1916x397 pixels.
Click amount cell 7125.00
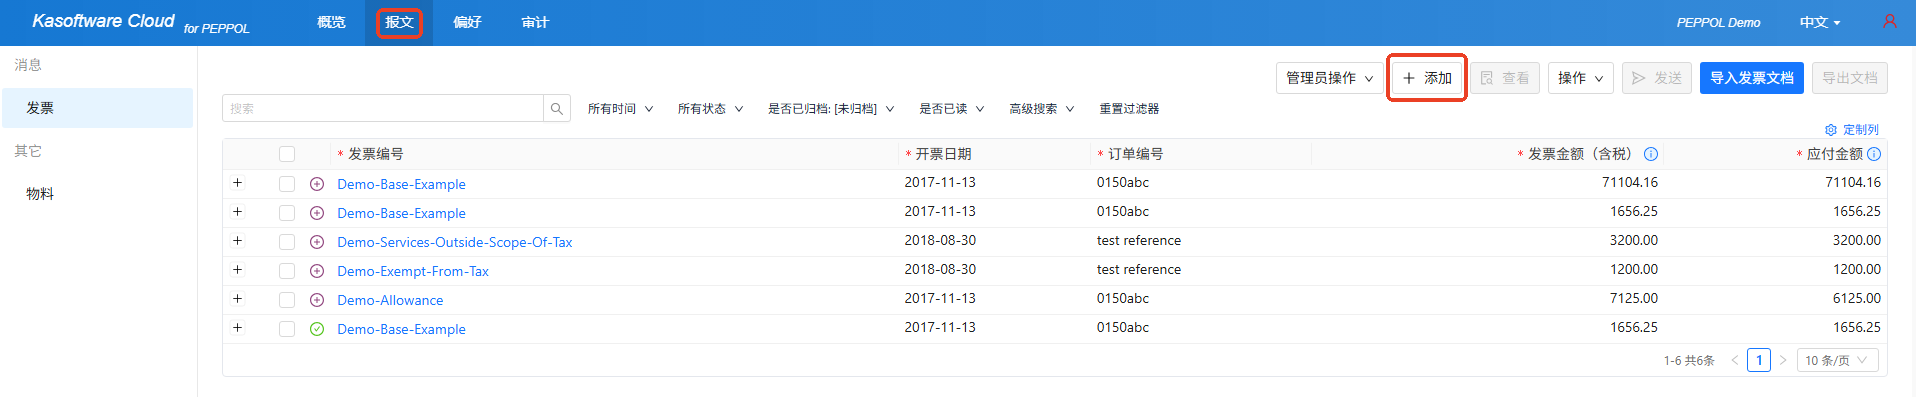(1633, 298)
